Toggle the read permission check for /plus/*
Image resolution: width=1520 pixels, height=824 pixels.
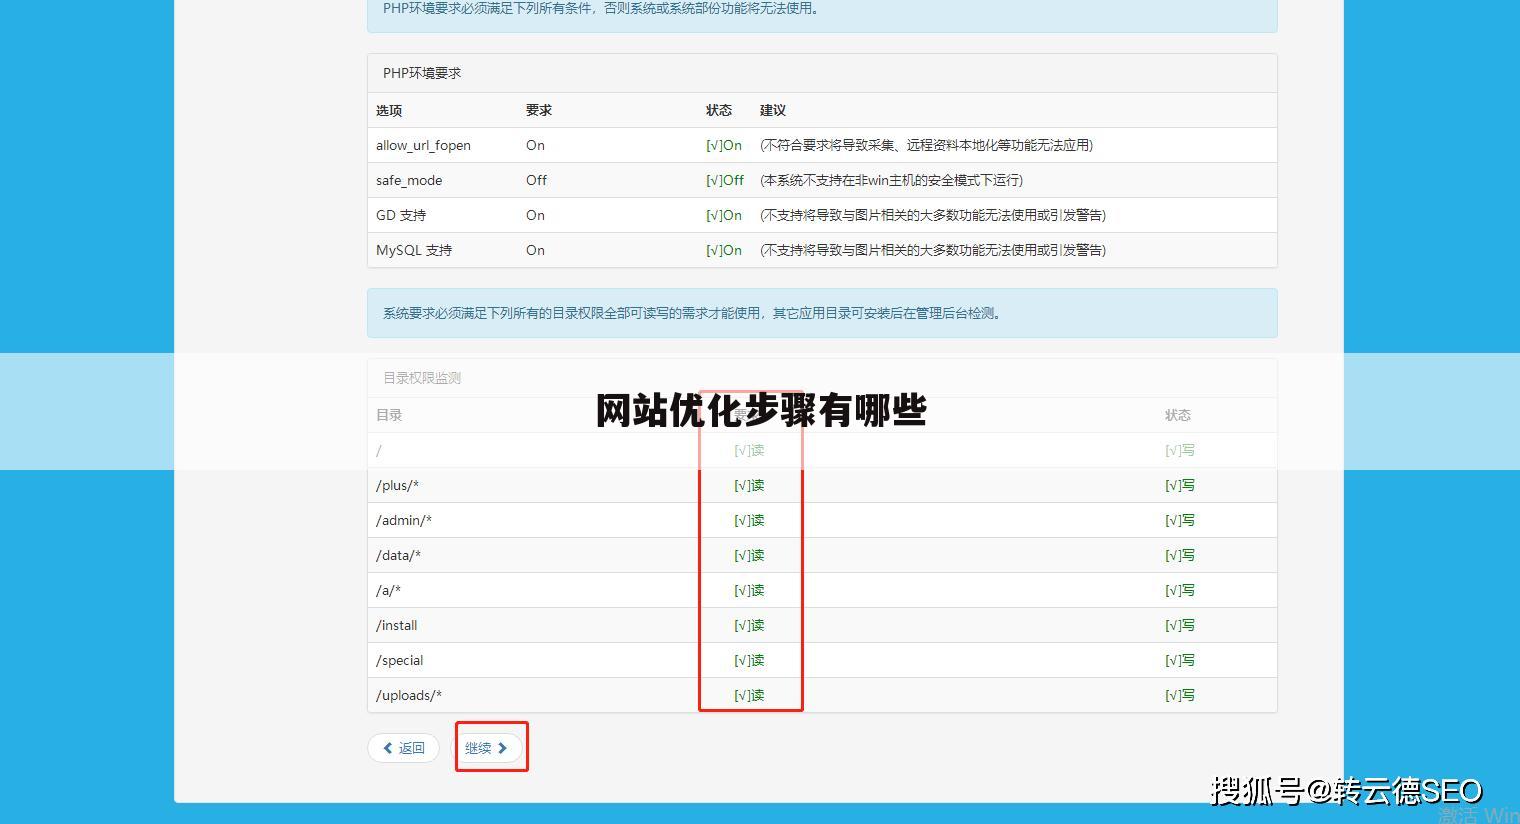pos(749,485)
